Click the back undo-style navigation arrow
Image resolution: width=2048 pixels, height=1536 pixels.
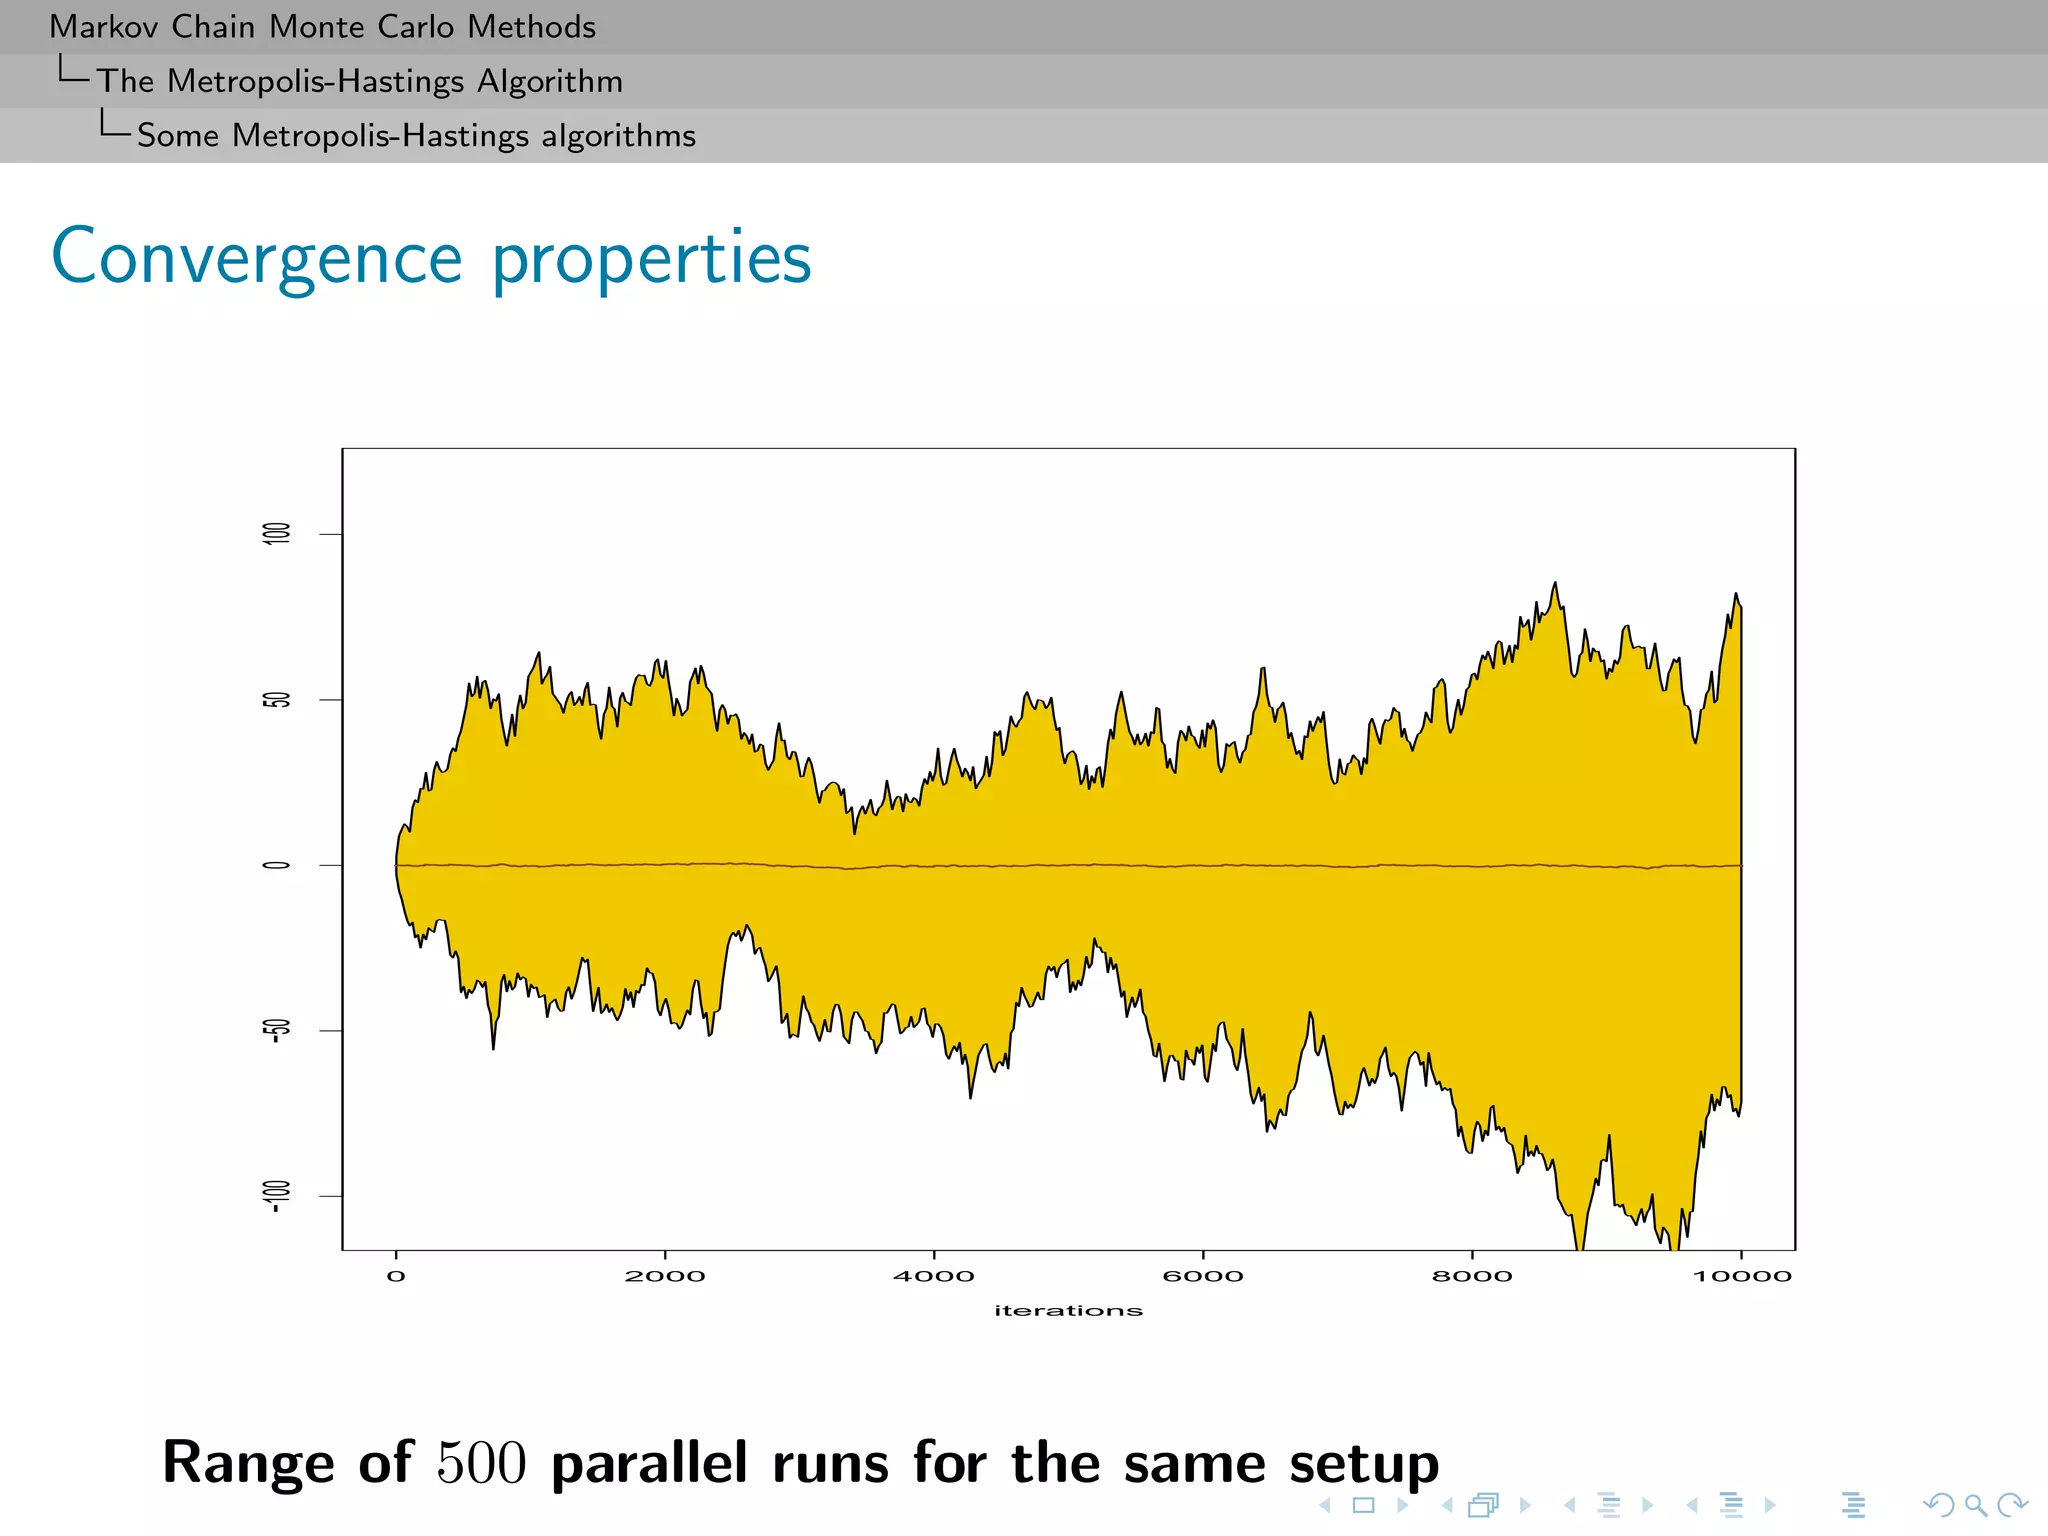click(1938, 1505)
